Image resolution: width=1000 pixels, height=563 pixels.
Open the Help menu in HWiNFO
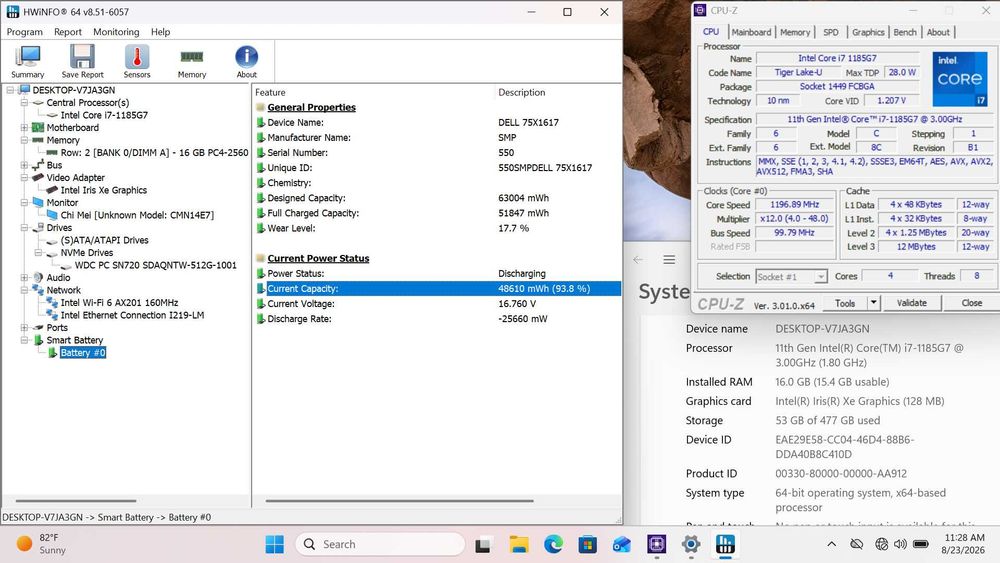pos(160,32)
